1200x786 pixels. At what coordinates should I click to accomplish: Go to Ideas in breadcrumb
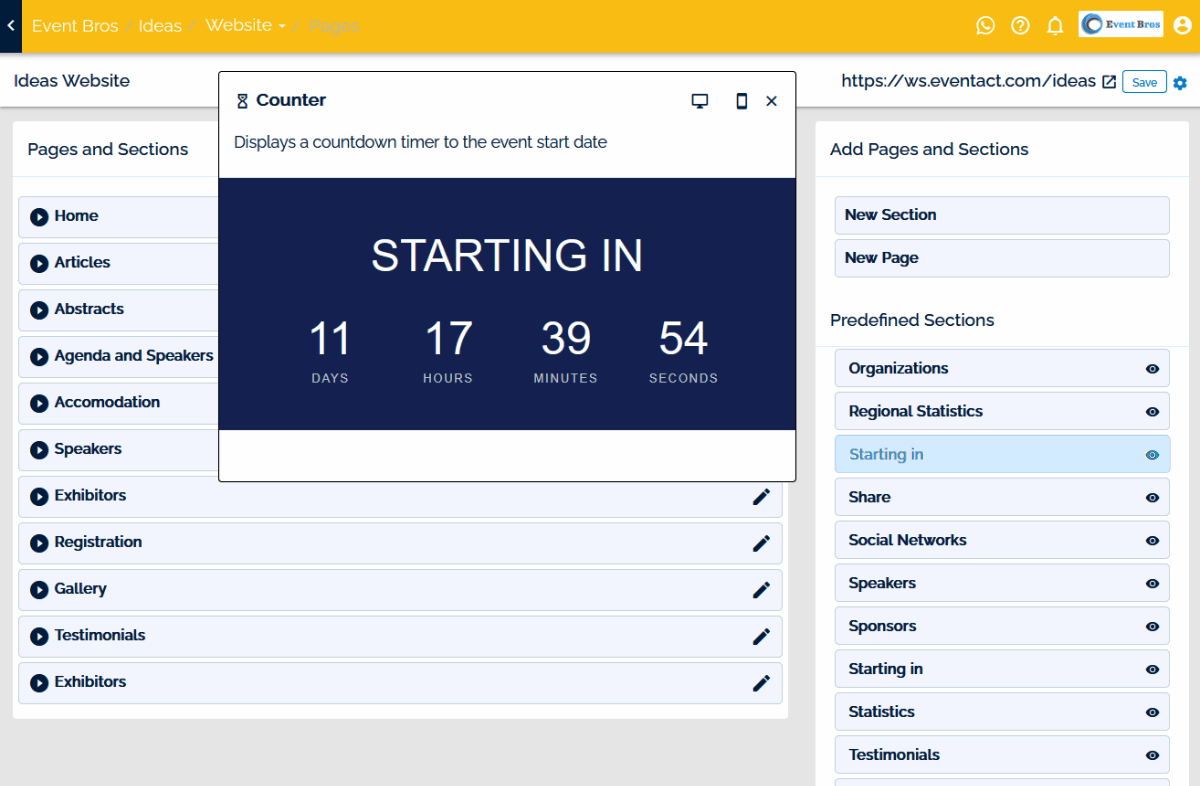160,26
